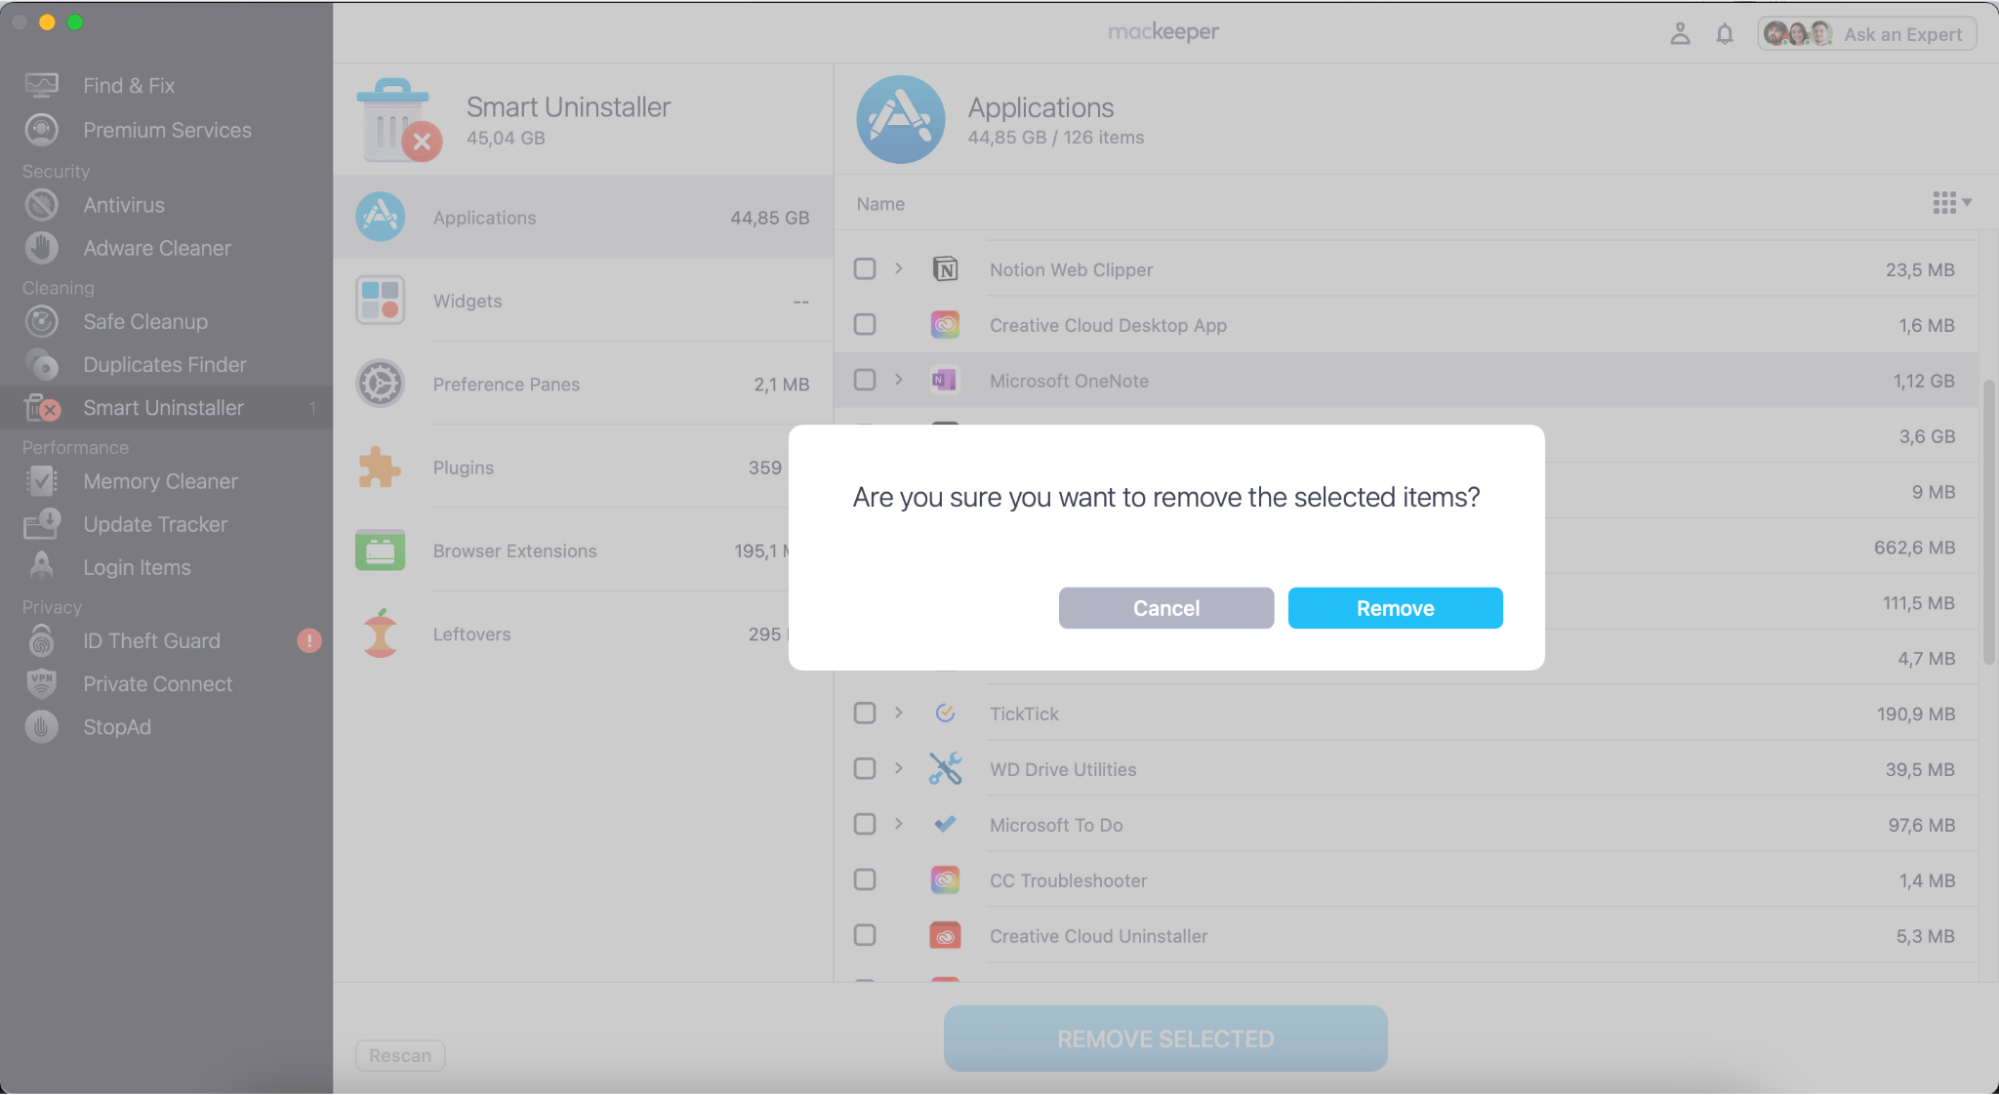Click the Notion Web Clipper app icon
The height and width of the screenshot is (1095, 1999).
tap(945, 269)
